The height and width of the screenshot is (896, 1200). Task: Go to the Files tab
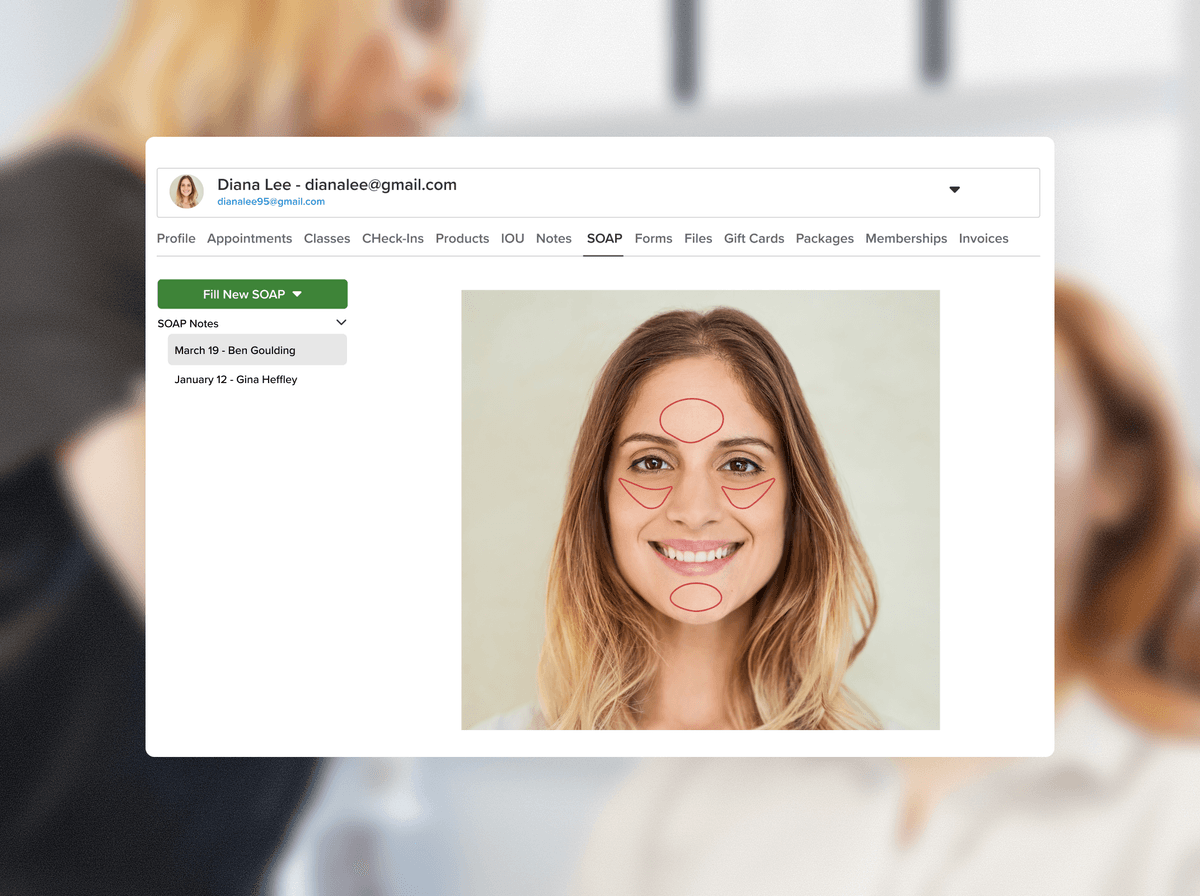(x=698, y=239)
